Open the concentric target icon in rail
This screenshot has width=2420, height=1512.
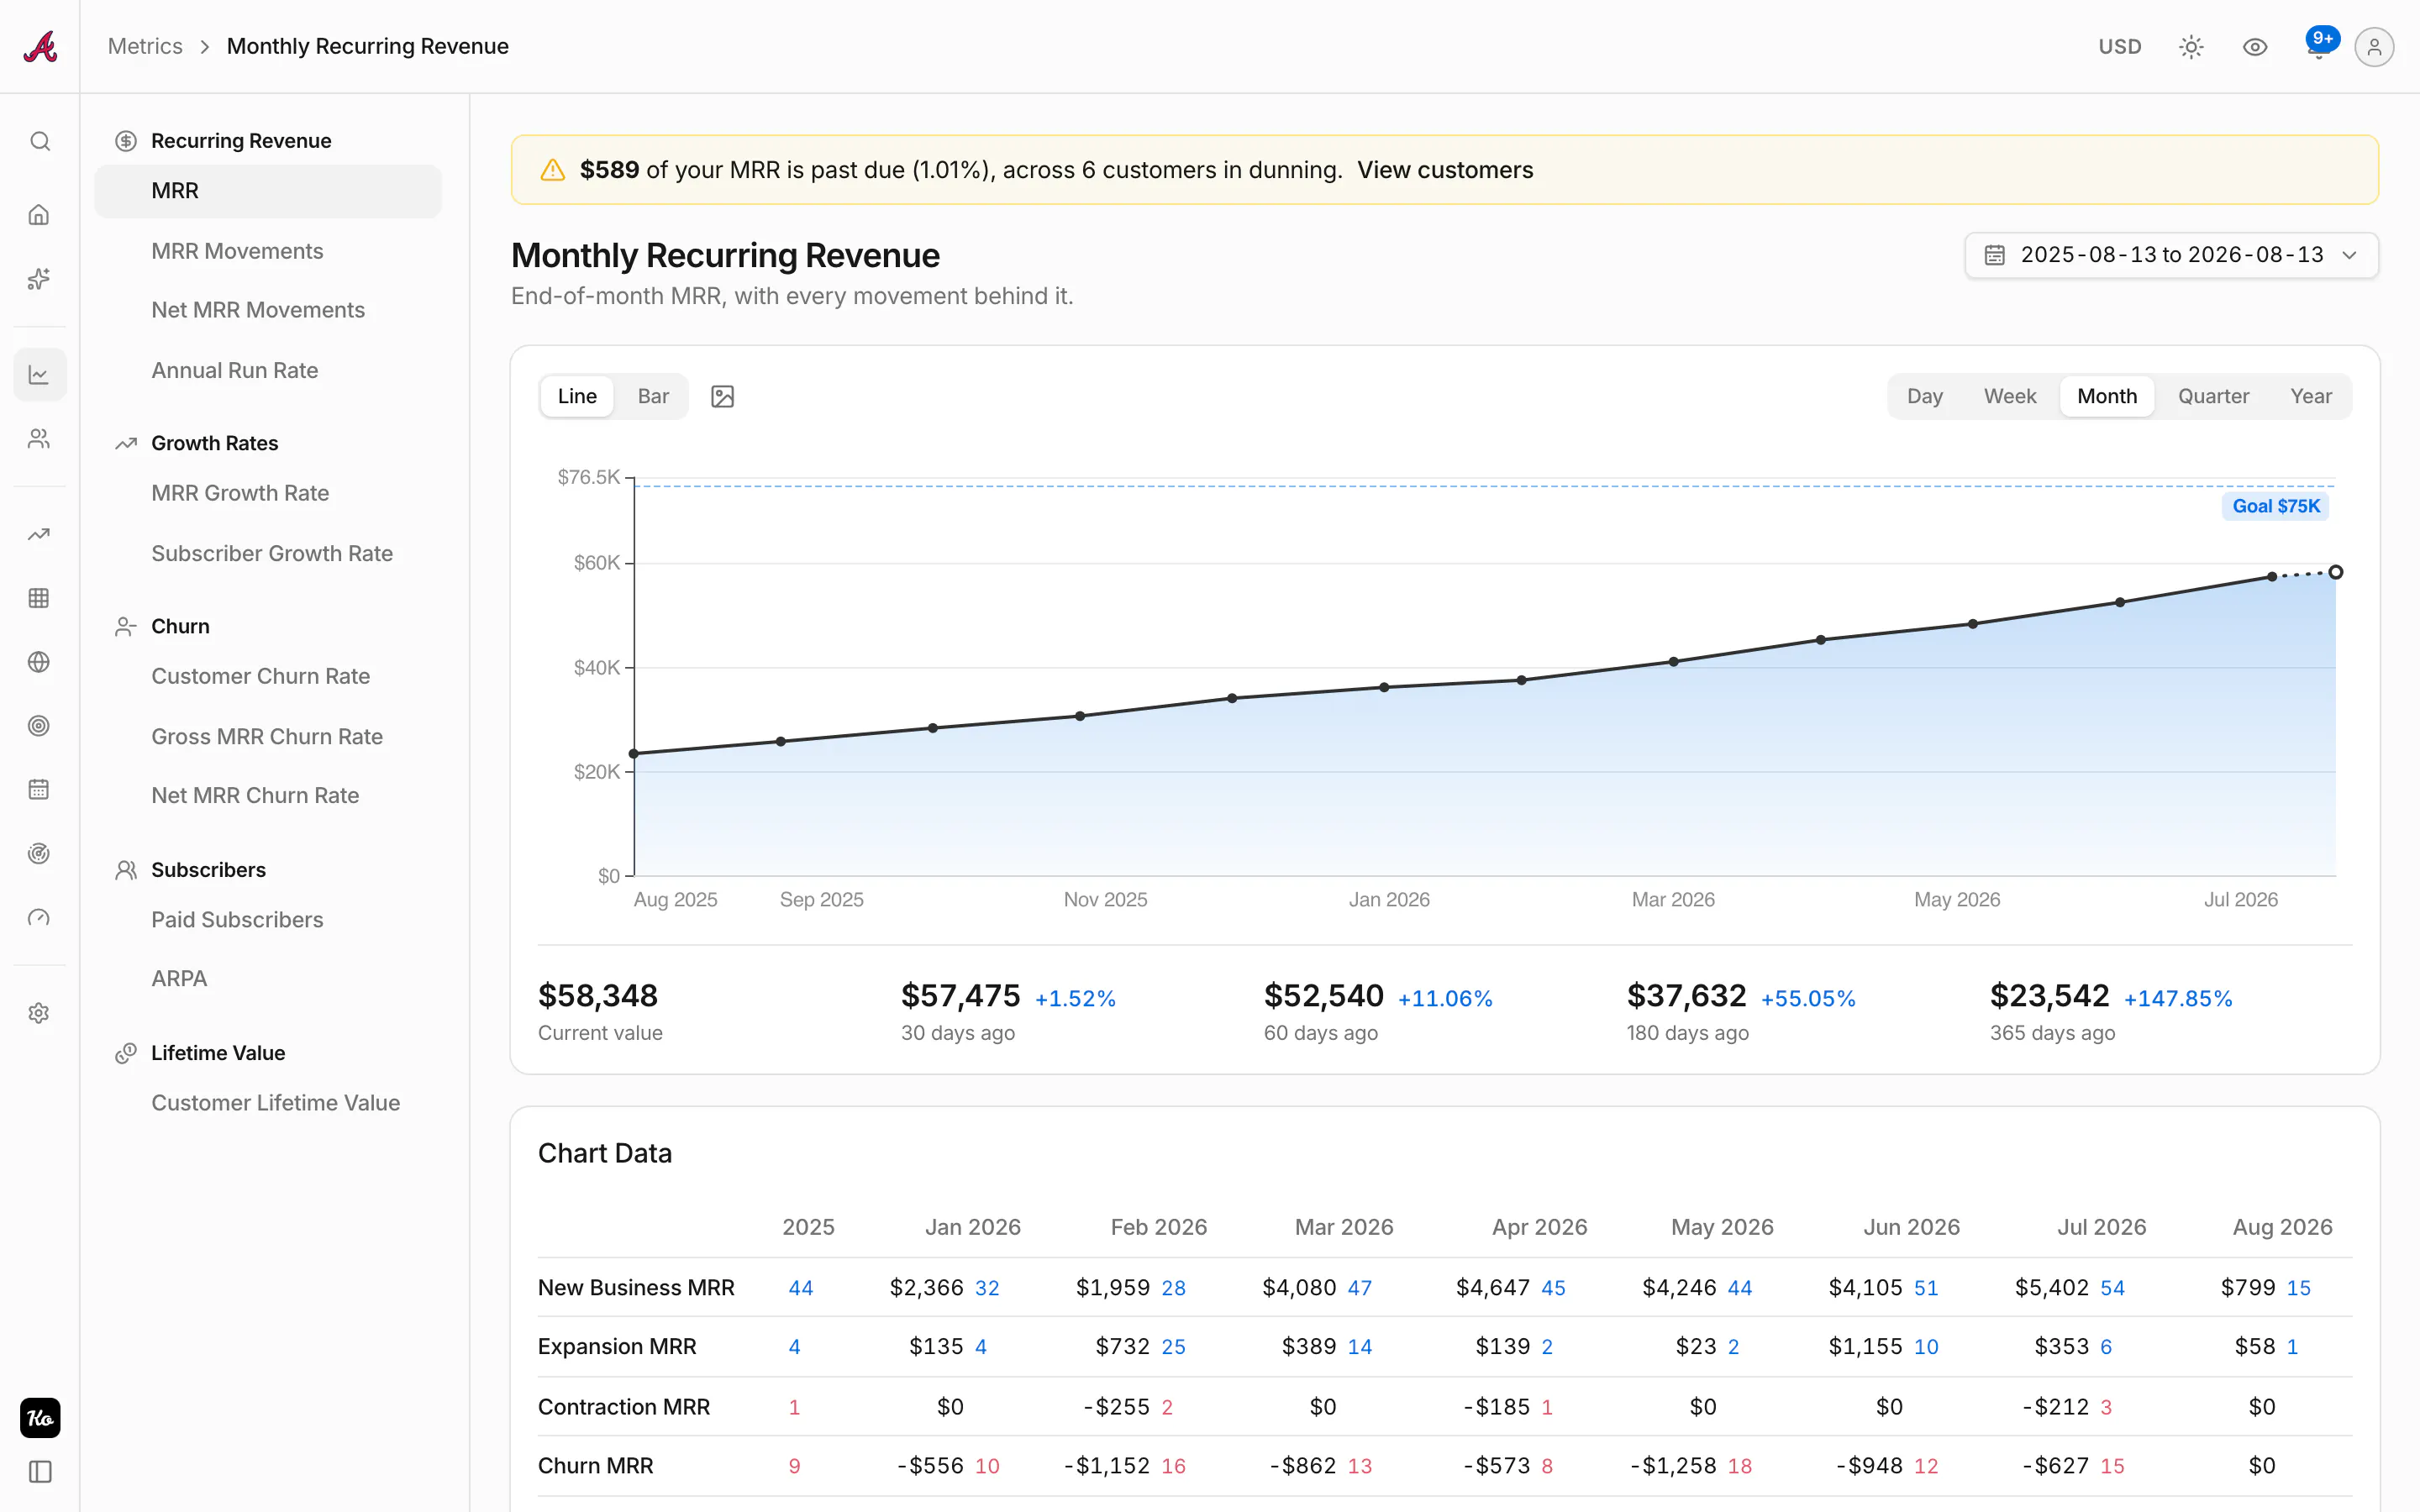(x=39, y=726)
